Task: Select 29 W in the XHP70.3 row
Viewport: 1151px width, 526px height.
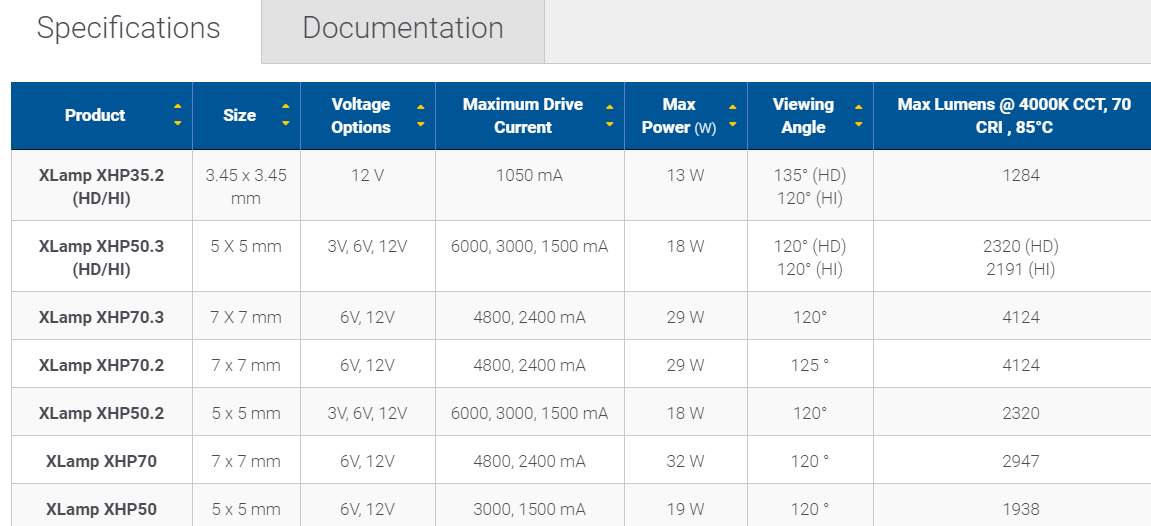Action: click(x=686, y=317)
